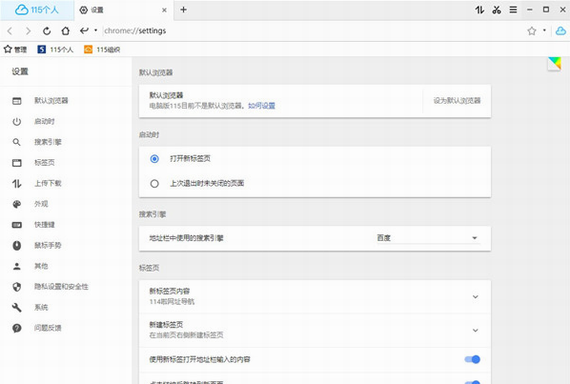Select the 设置 tab
The width and height of the screenshot is (570, 384).
(123, 10)
